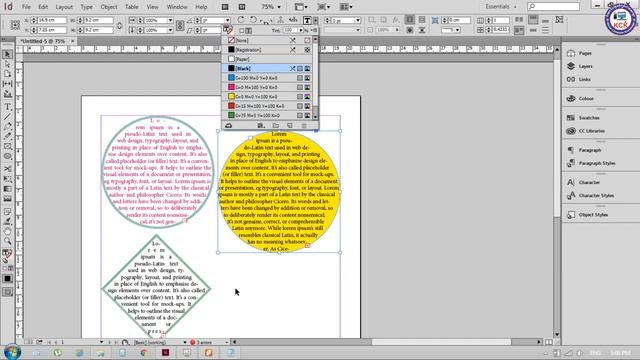This screenshot has width=640, height=360.
Task: Open the Layout menu
Action: [64, 7]
